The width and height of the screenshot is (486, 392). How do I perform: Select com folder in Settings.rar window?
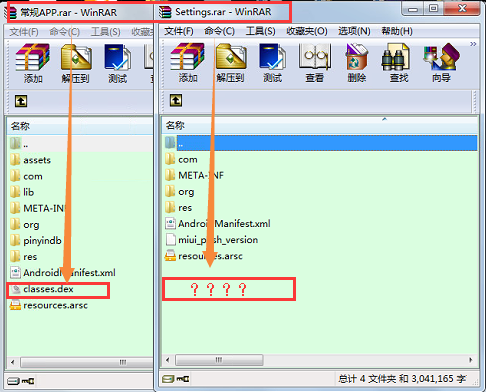(181, 159)
